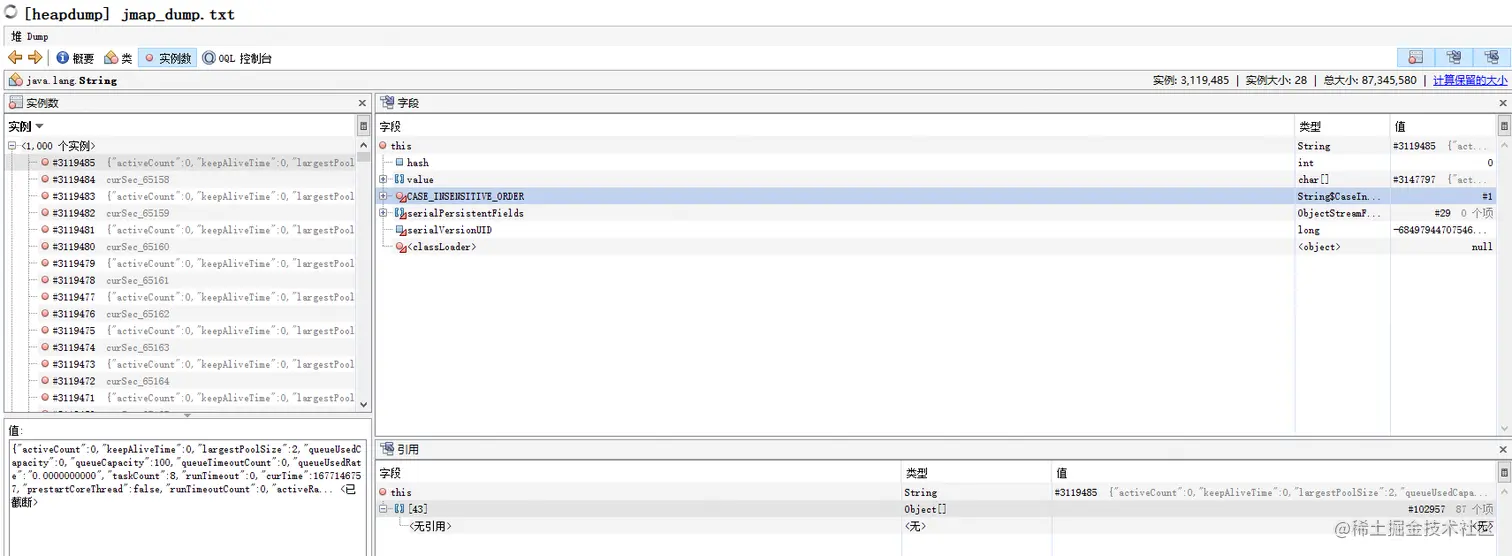The image size is (1512, 556).
Task: Click the java.lang.String class label
Action: 72,80
